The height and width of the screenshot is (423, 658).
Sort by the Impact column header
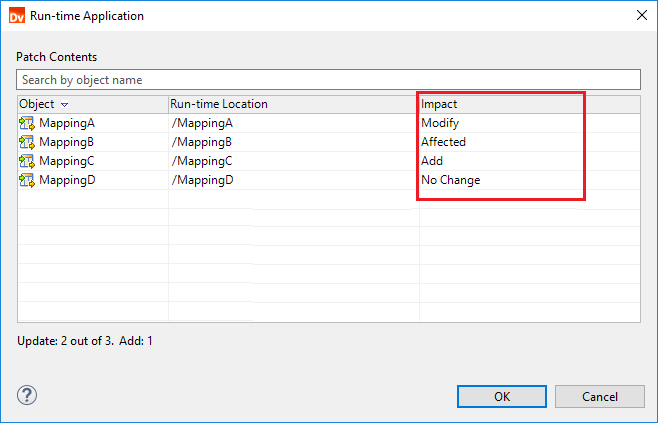tap(439, 104)
